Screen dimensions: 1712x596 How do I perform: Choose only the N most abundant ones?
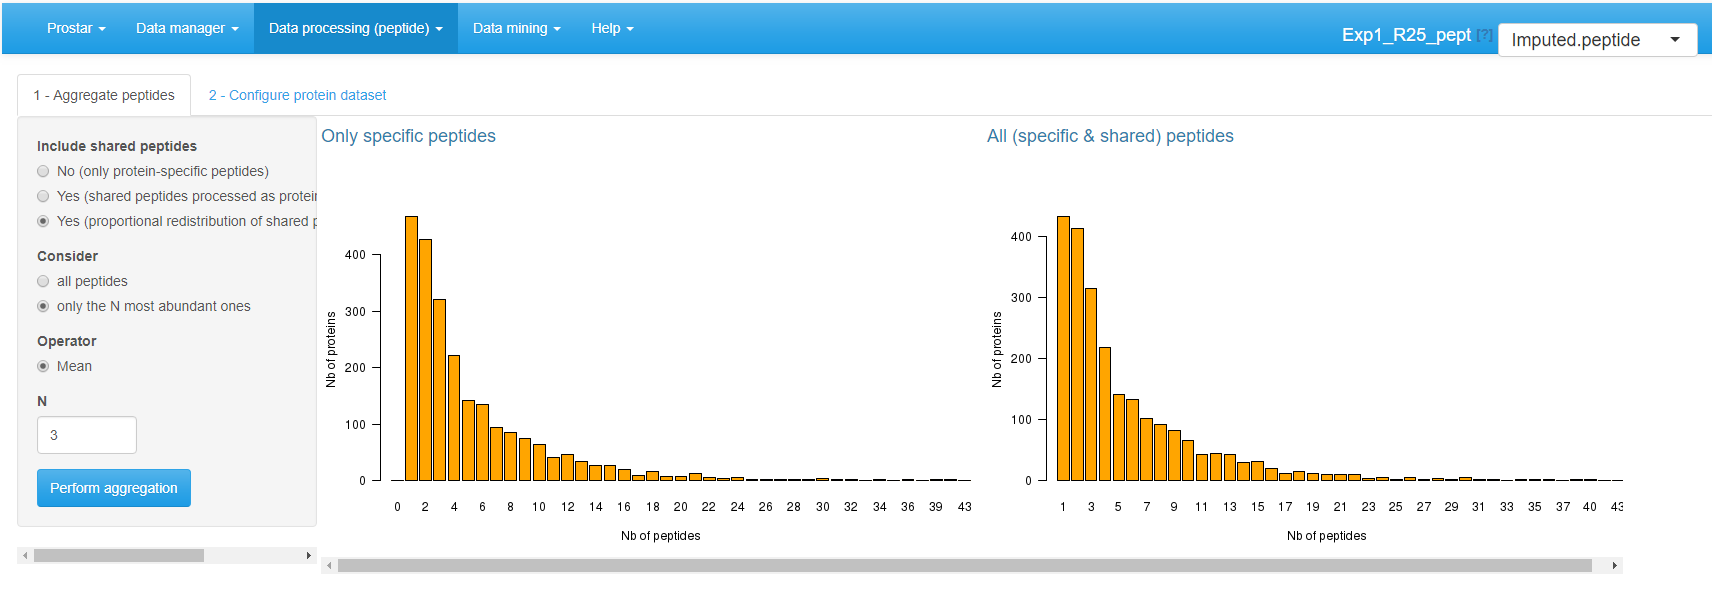click(x=43, y=306)
